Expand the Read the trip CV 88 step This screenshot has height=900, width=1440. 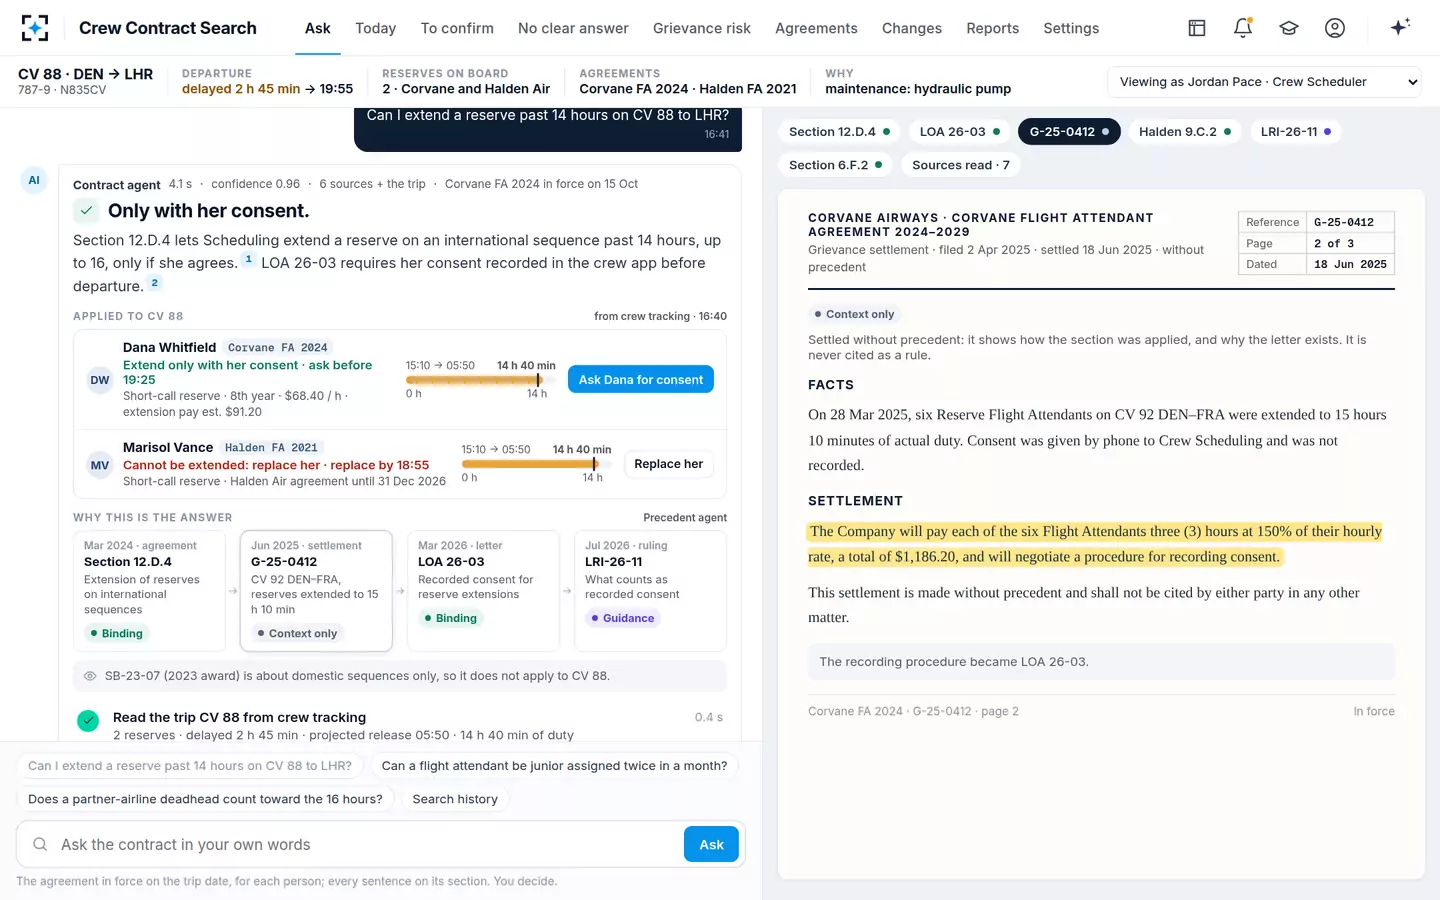pyautogui.click(x=400, y=725)
